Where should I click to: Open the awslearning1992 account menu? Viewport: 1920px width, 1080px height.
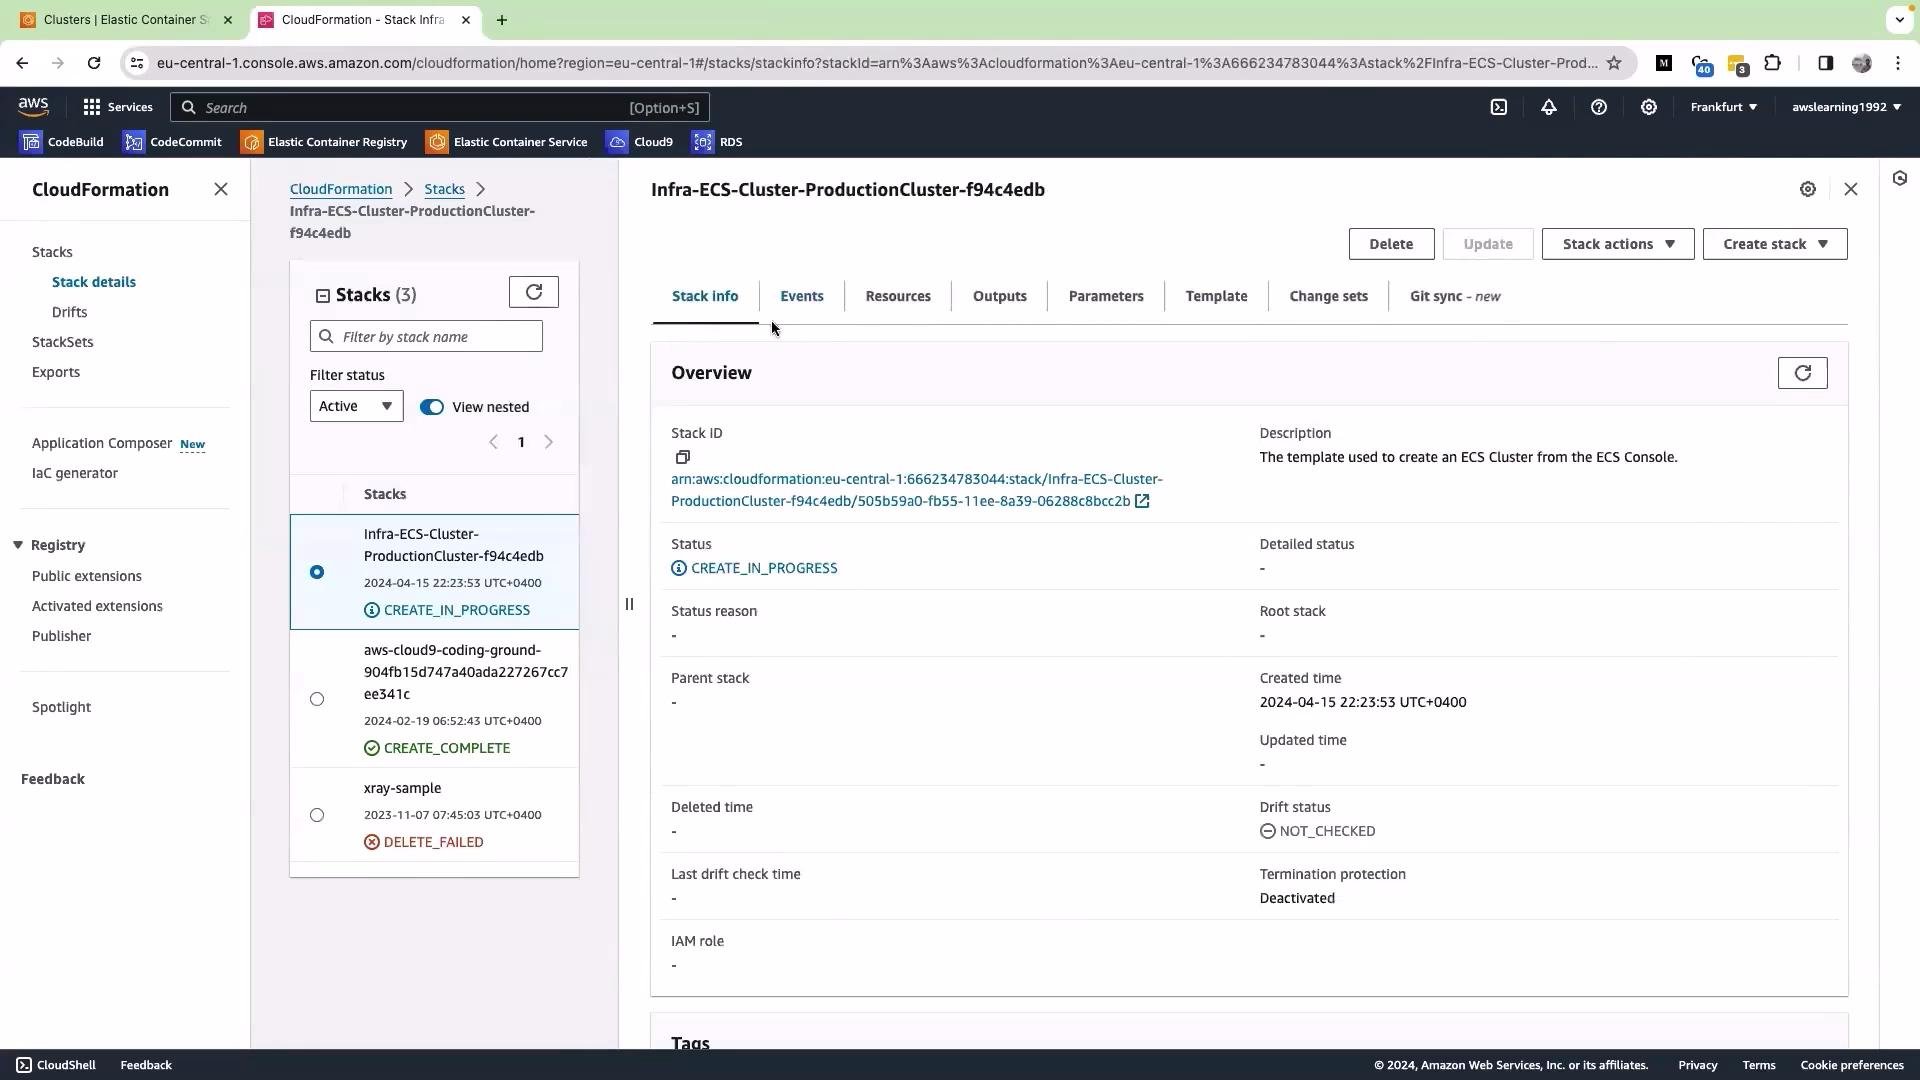(x=1846, y=107)
